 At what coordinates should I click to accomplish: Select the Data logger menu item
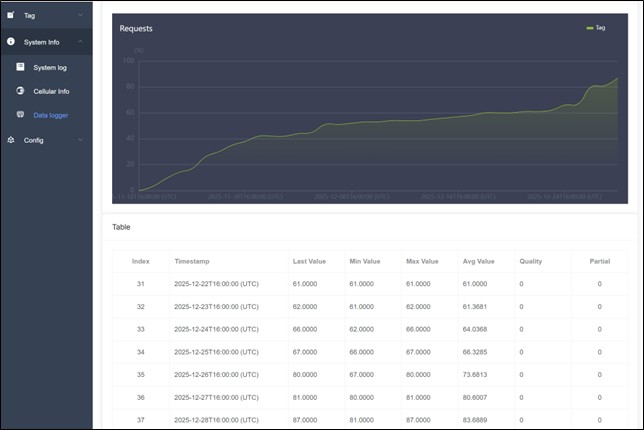coord(50,115)
